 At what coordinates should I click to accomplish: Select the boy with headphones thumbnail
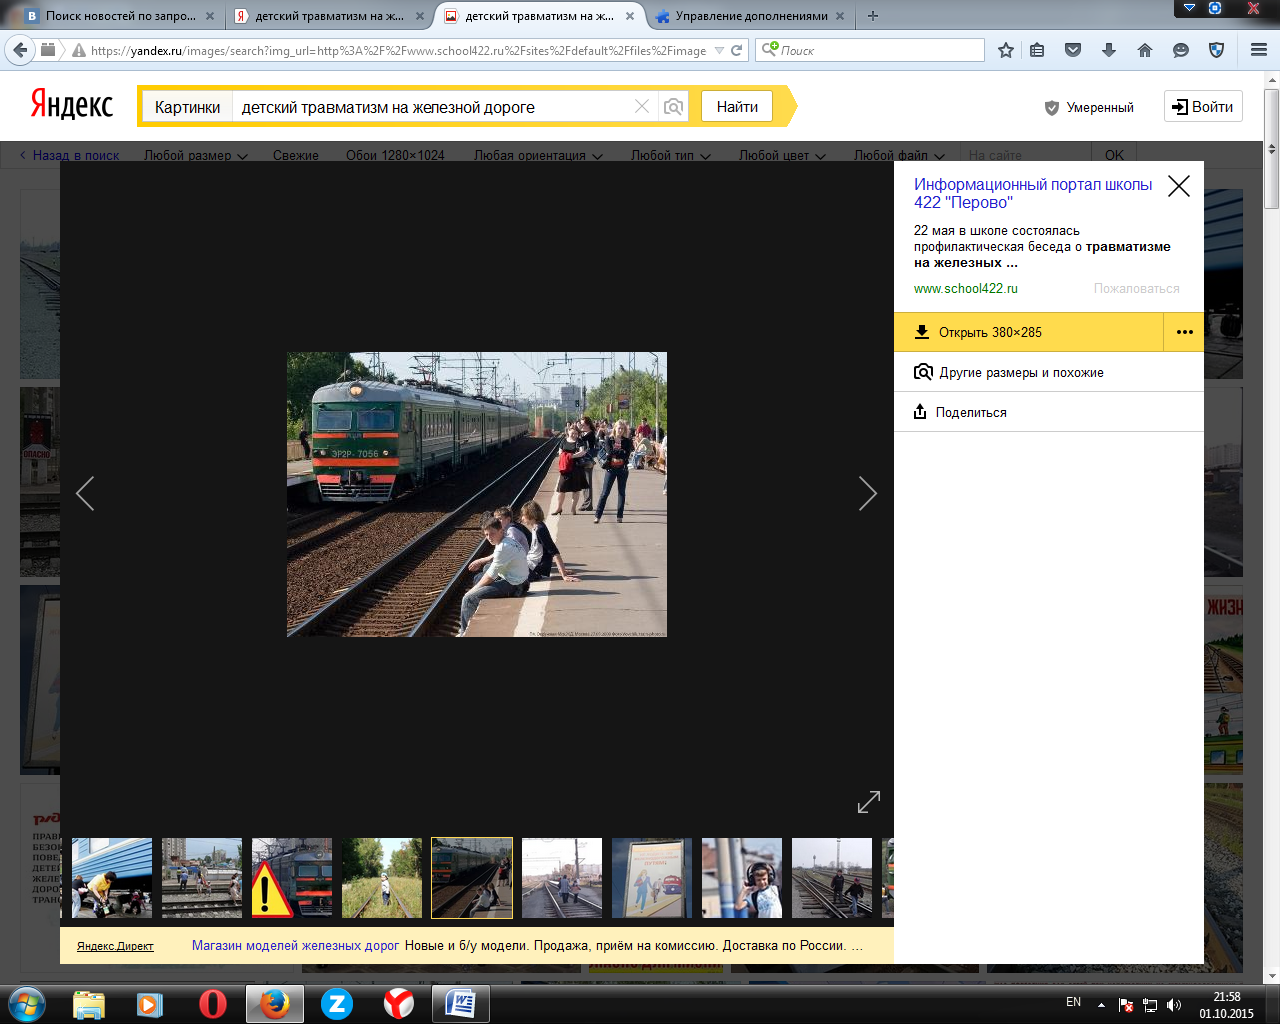click(x=742, y=878)
